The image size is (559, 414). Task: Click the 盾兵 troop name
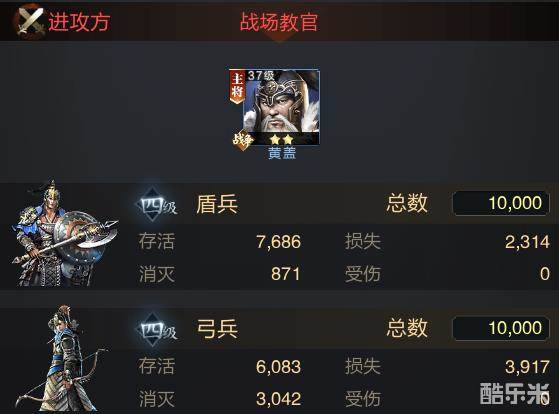[x=217, y=204]
